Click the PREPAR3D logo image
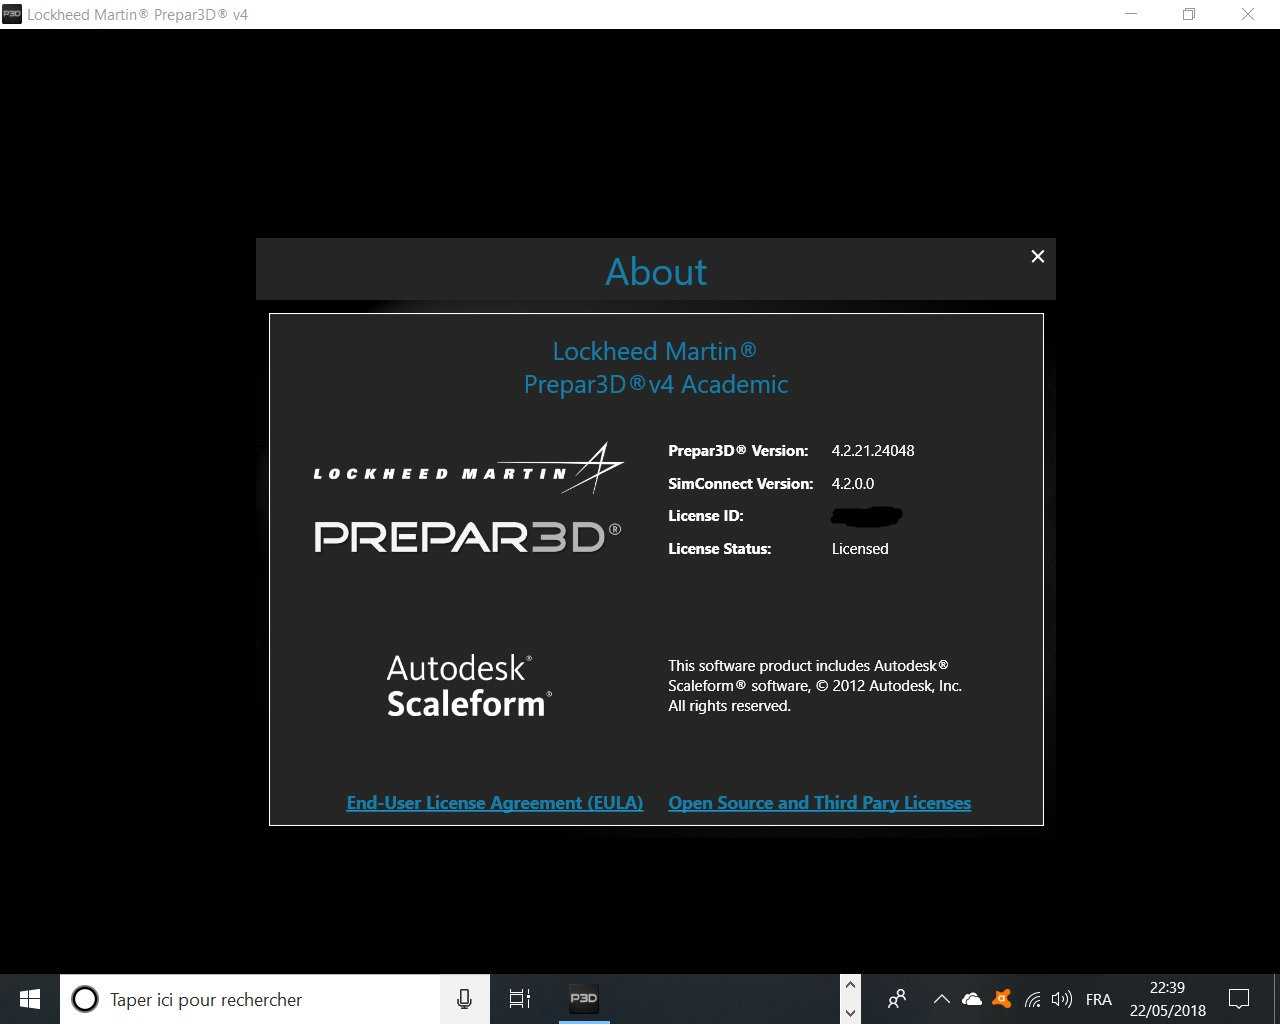This screenshot has width=1280, height=1024. (x=468, y=537)
